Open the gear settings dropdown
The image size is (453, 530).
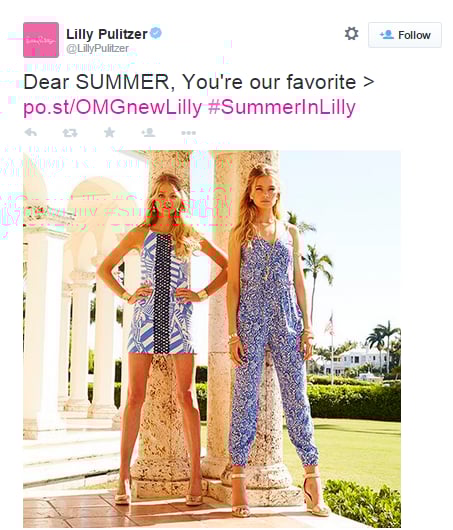tap(352, 34)
